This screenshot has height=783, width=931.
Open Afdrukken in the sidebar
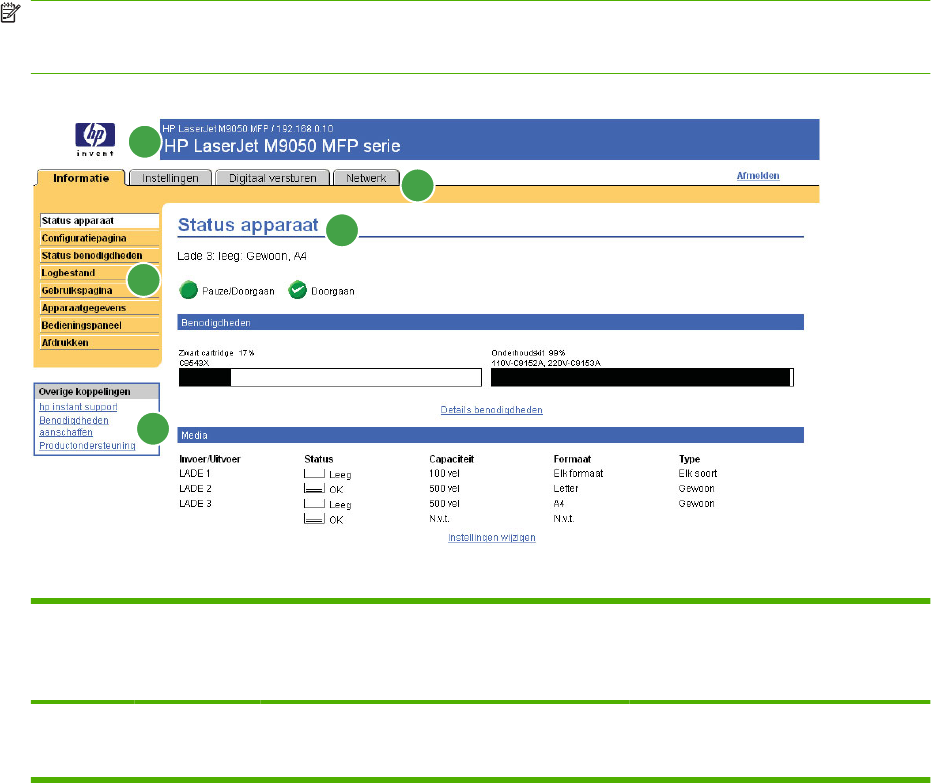click(x=99, y=343)
